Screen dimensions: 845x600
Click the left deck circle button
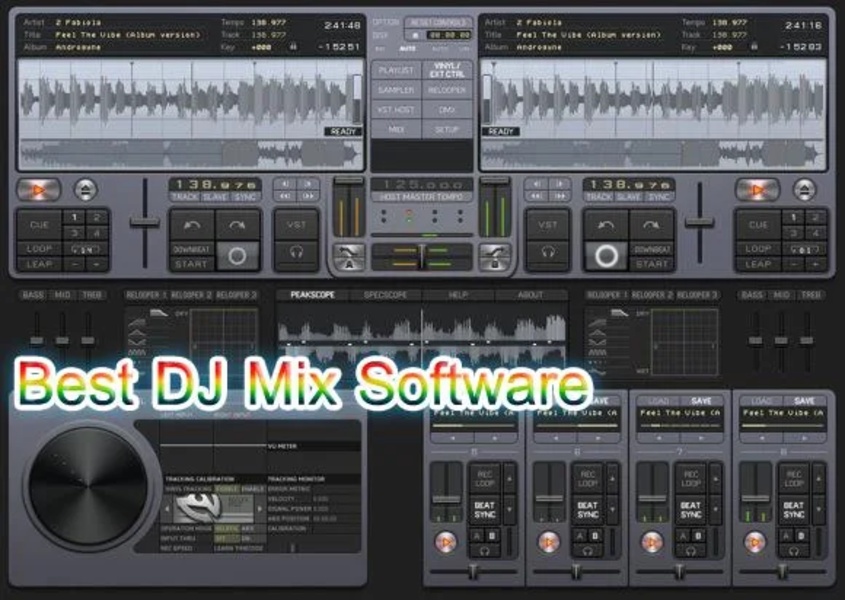237,256
